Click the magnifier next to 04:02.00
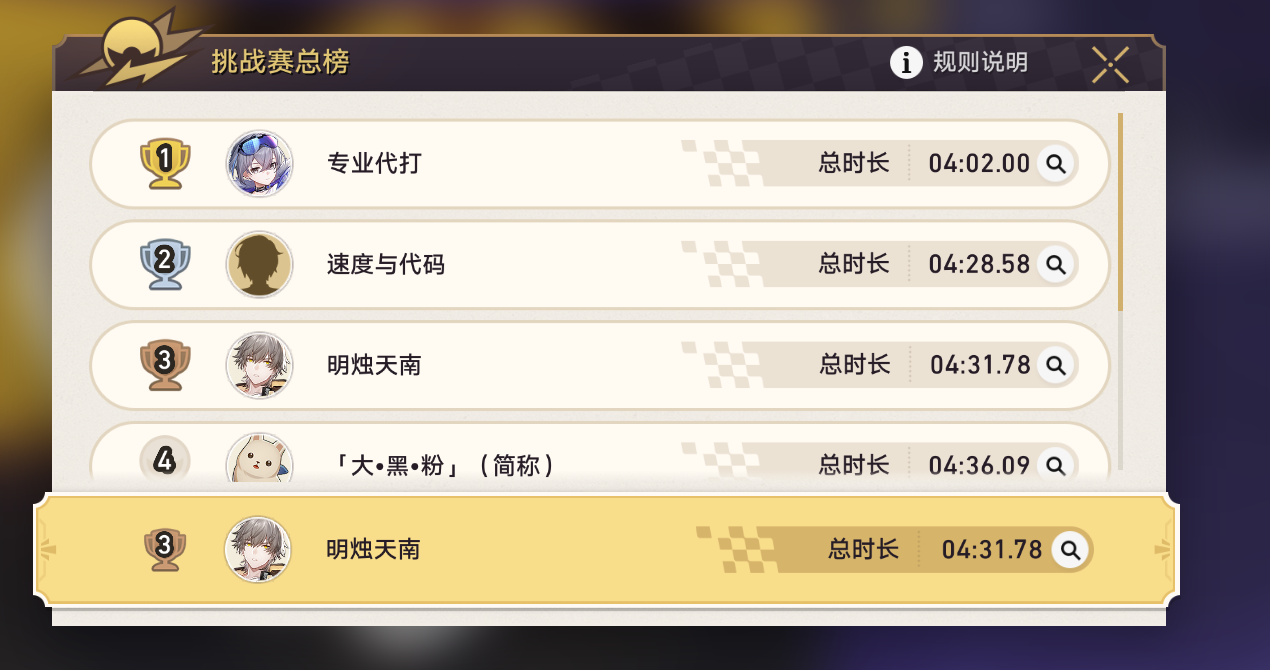 pyautogui.click(x=1055, y=163)
